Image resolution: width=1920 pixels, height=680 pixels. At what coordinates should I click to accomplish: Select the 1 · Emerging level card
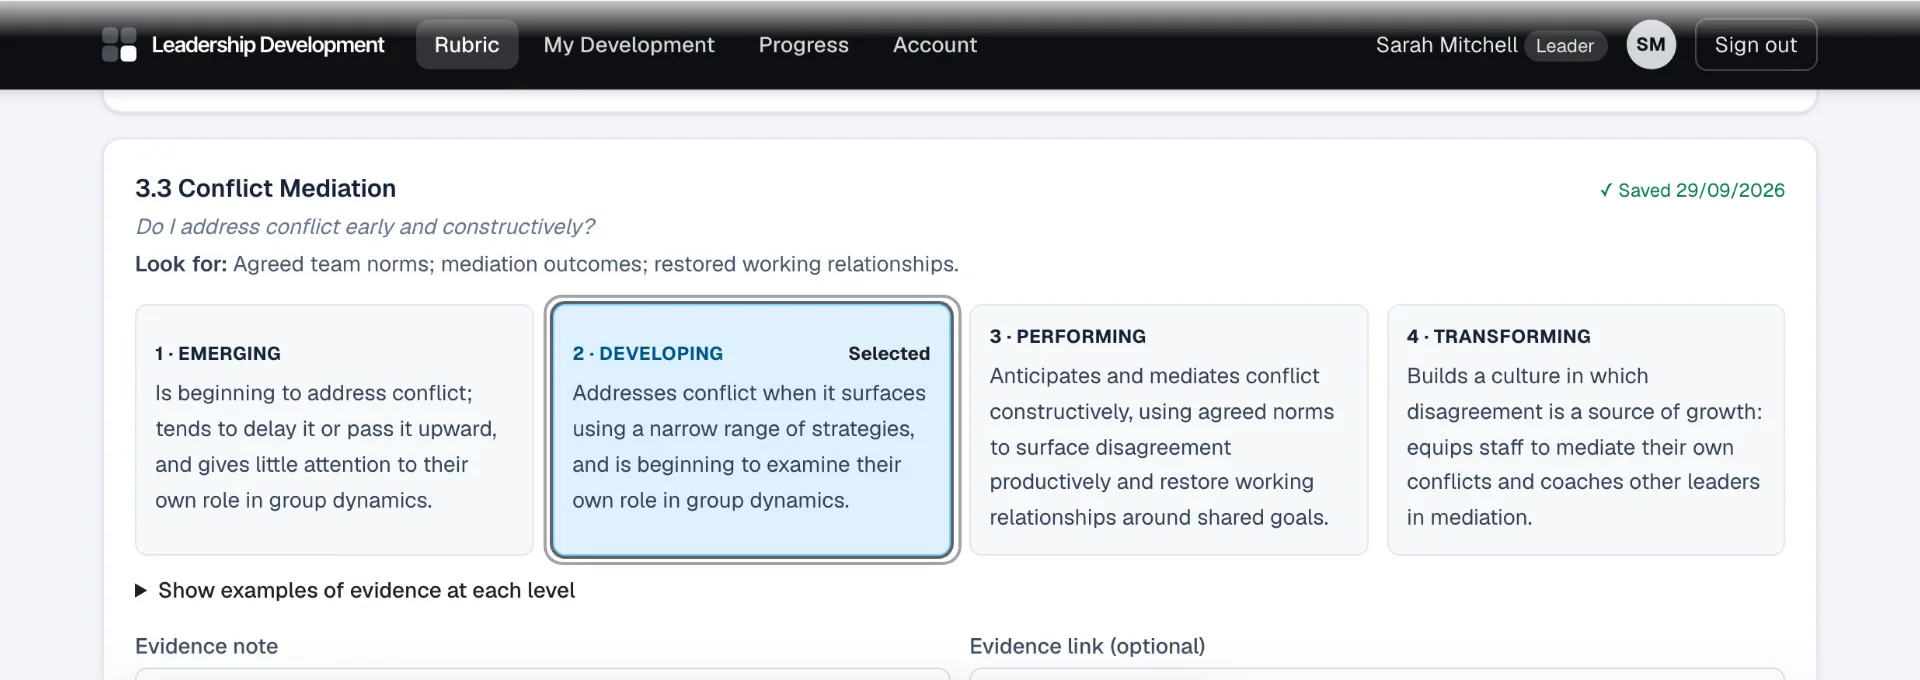pos(334,430)
